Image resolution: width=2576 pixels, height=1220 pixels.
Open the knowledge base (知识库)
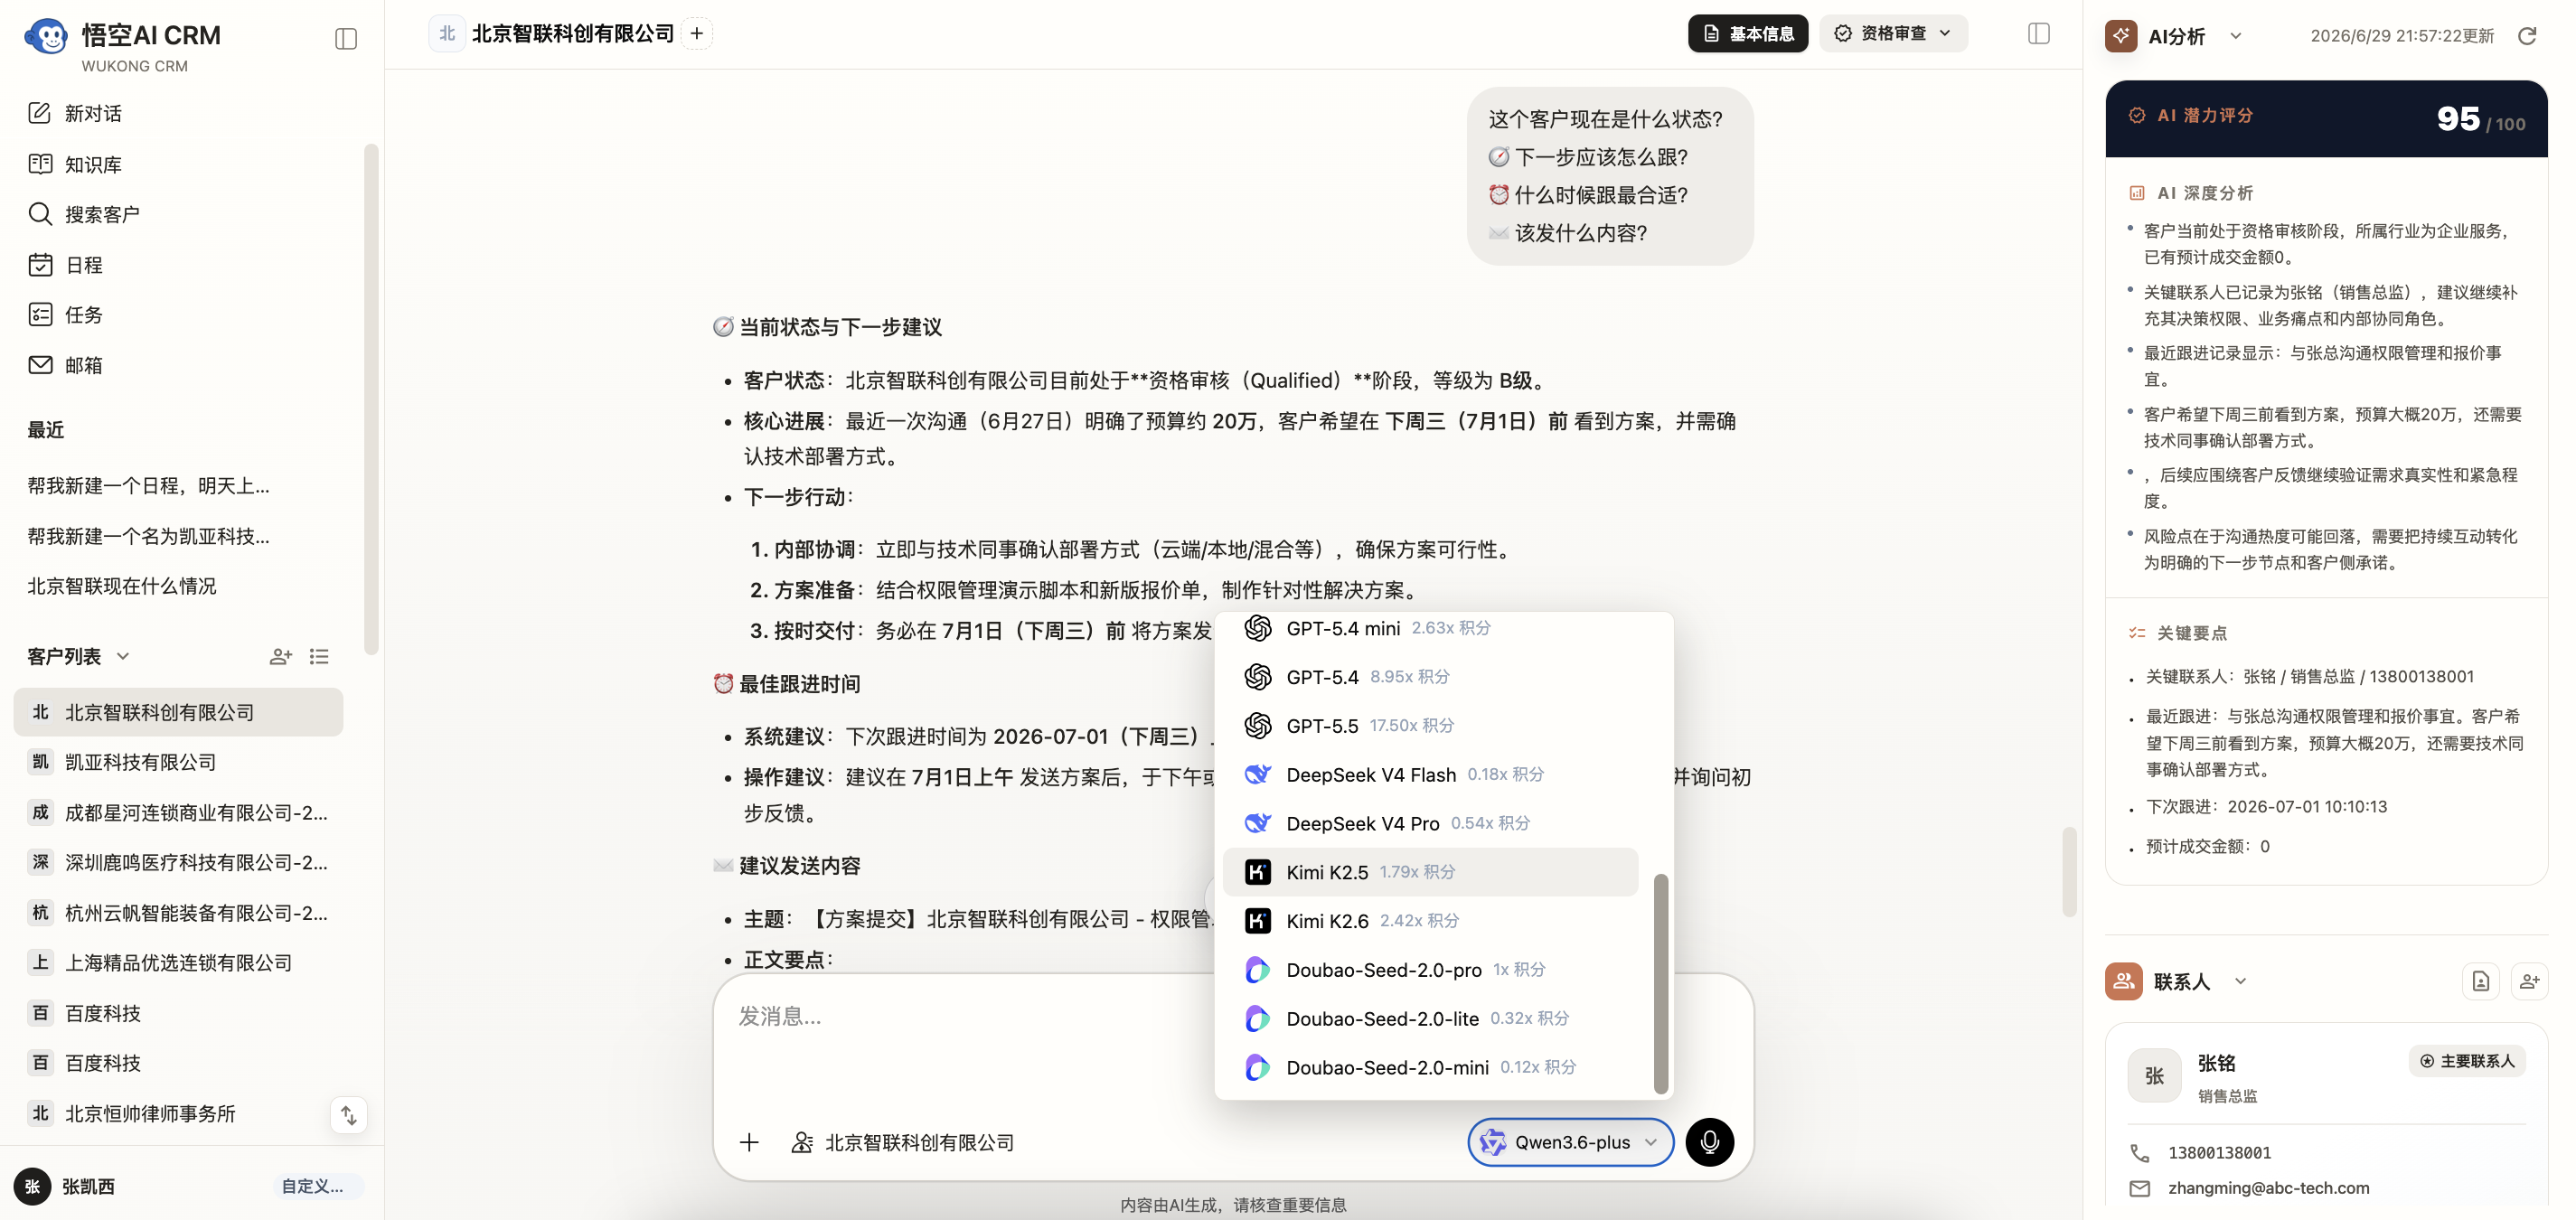pyautogui.click(x=75, y=164)
